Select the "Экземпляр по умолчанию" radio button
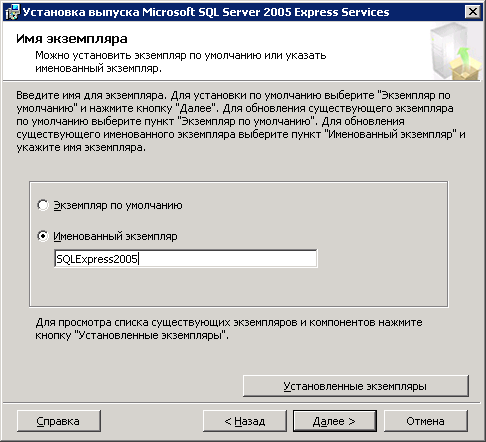This screenshot has width=486, height=442. [x=43, y=205]
